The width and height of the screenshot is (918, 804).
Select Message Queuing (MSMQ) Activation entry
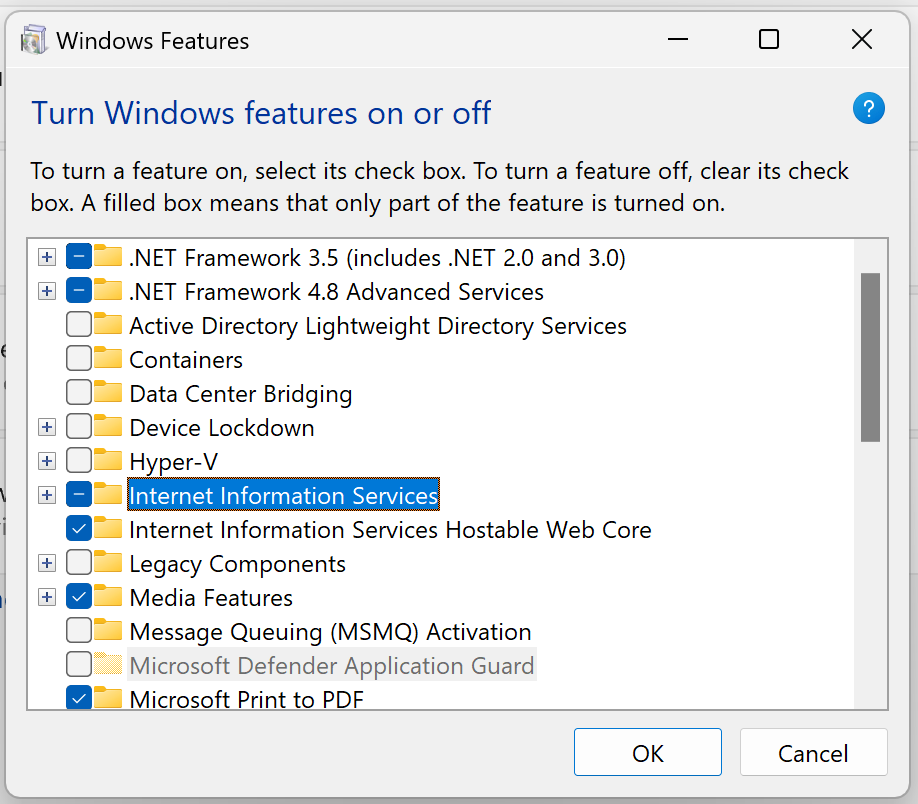330,631
